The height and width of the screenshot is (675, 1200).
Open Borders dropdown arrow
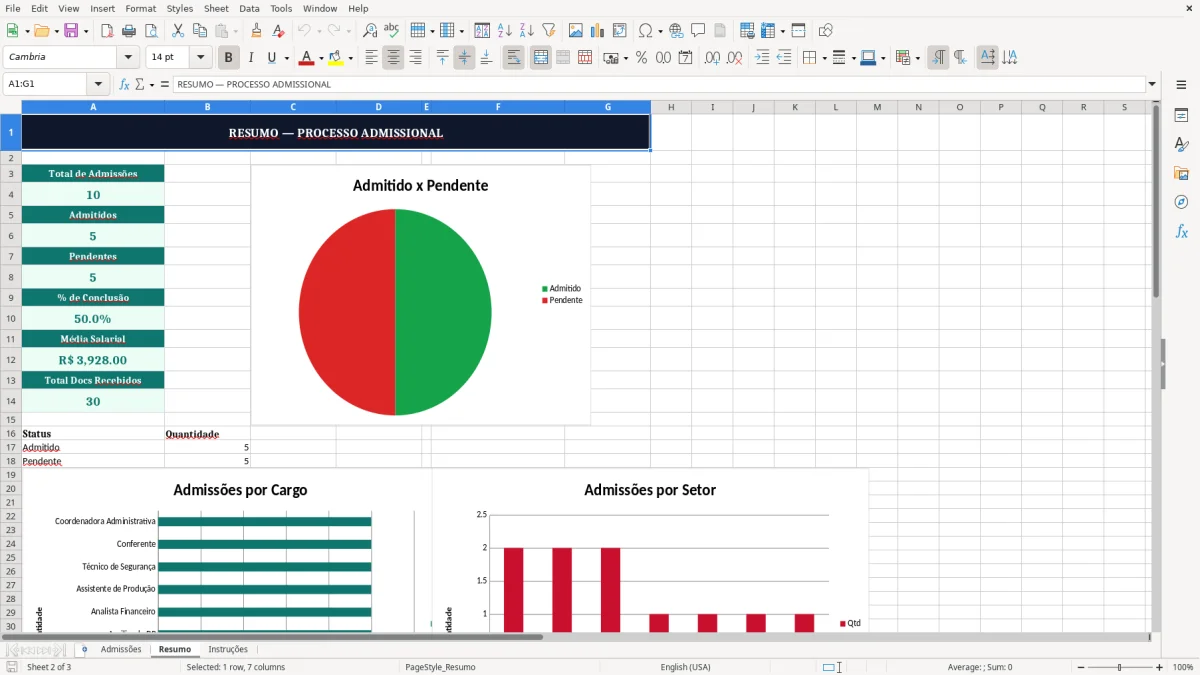click(x=824, y=58)
